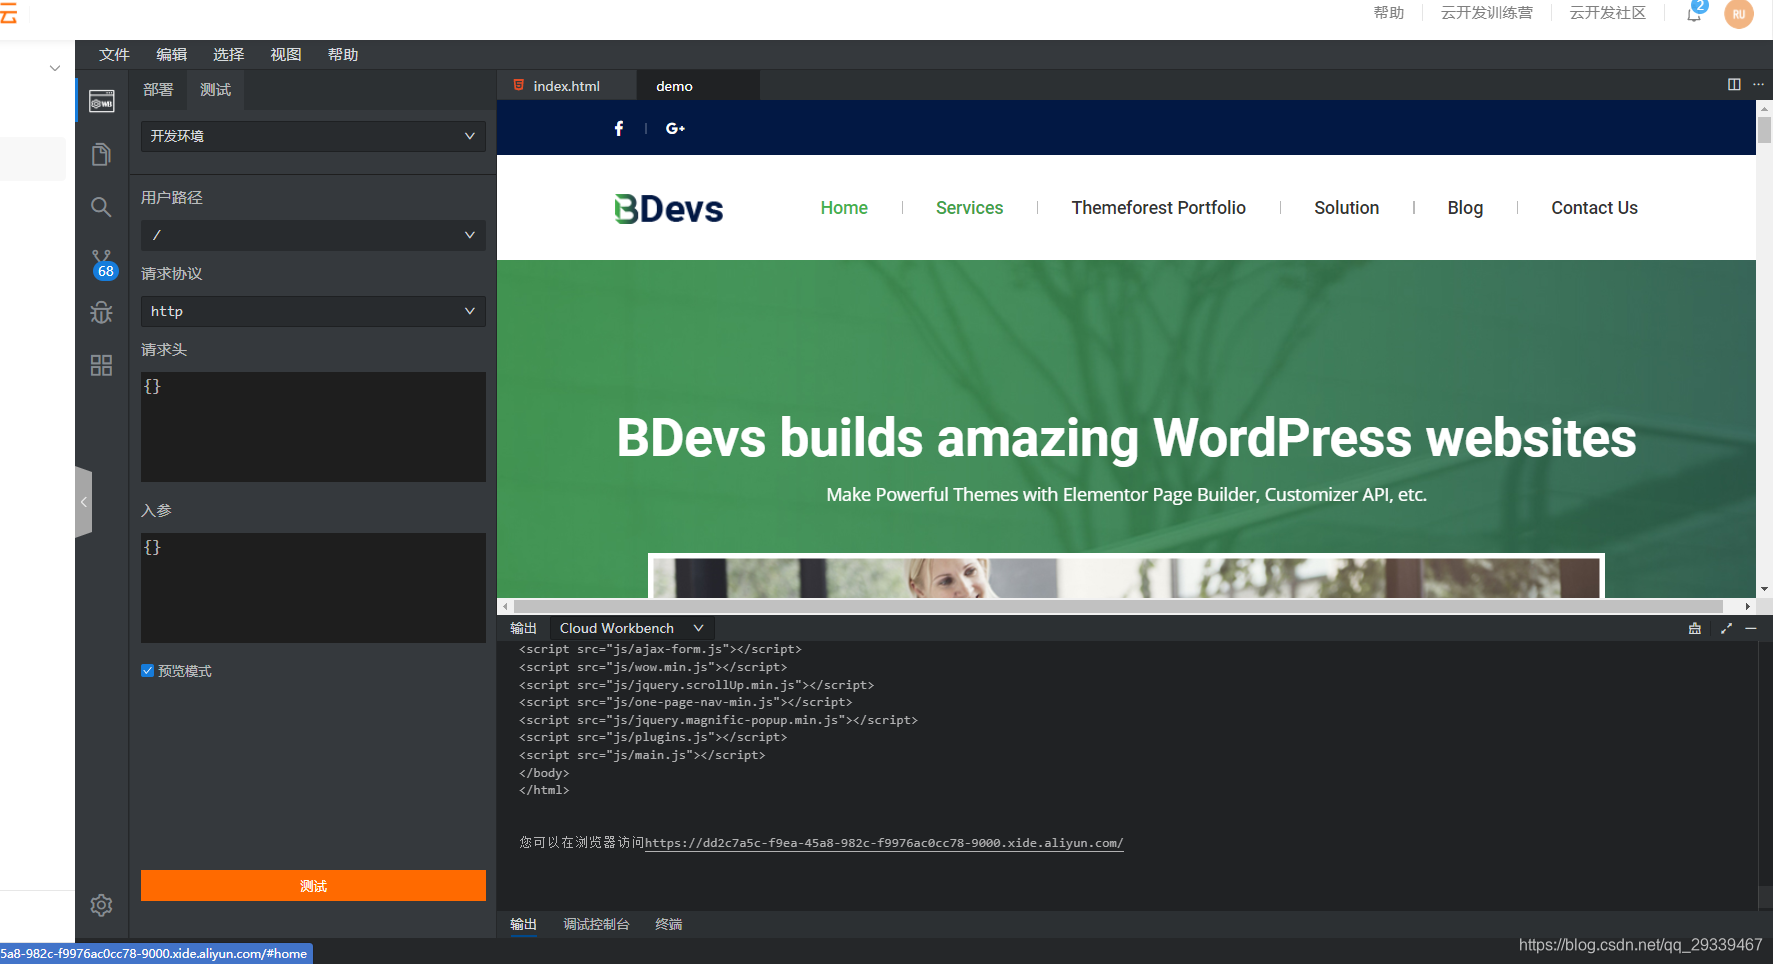
Task: Click the preview horizontal scrollbar right arrow
Action: point(1747,606)
